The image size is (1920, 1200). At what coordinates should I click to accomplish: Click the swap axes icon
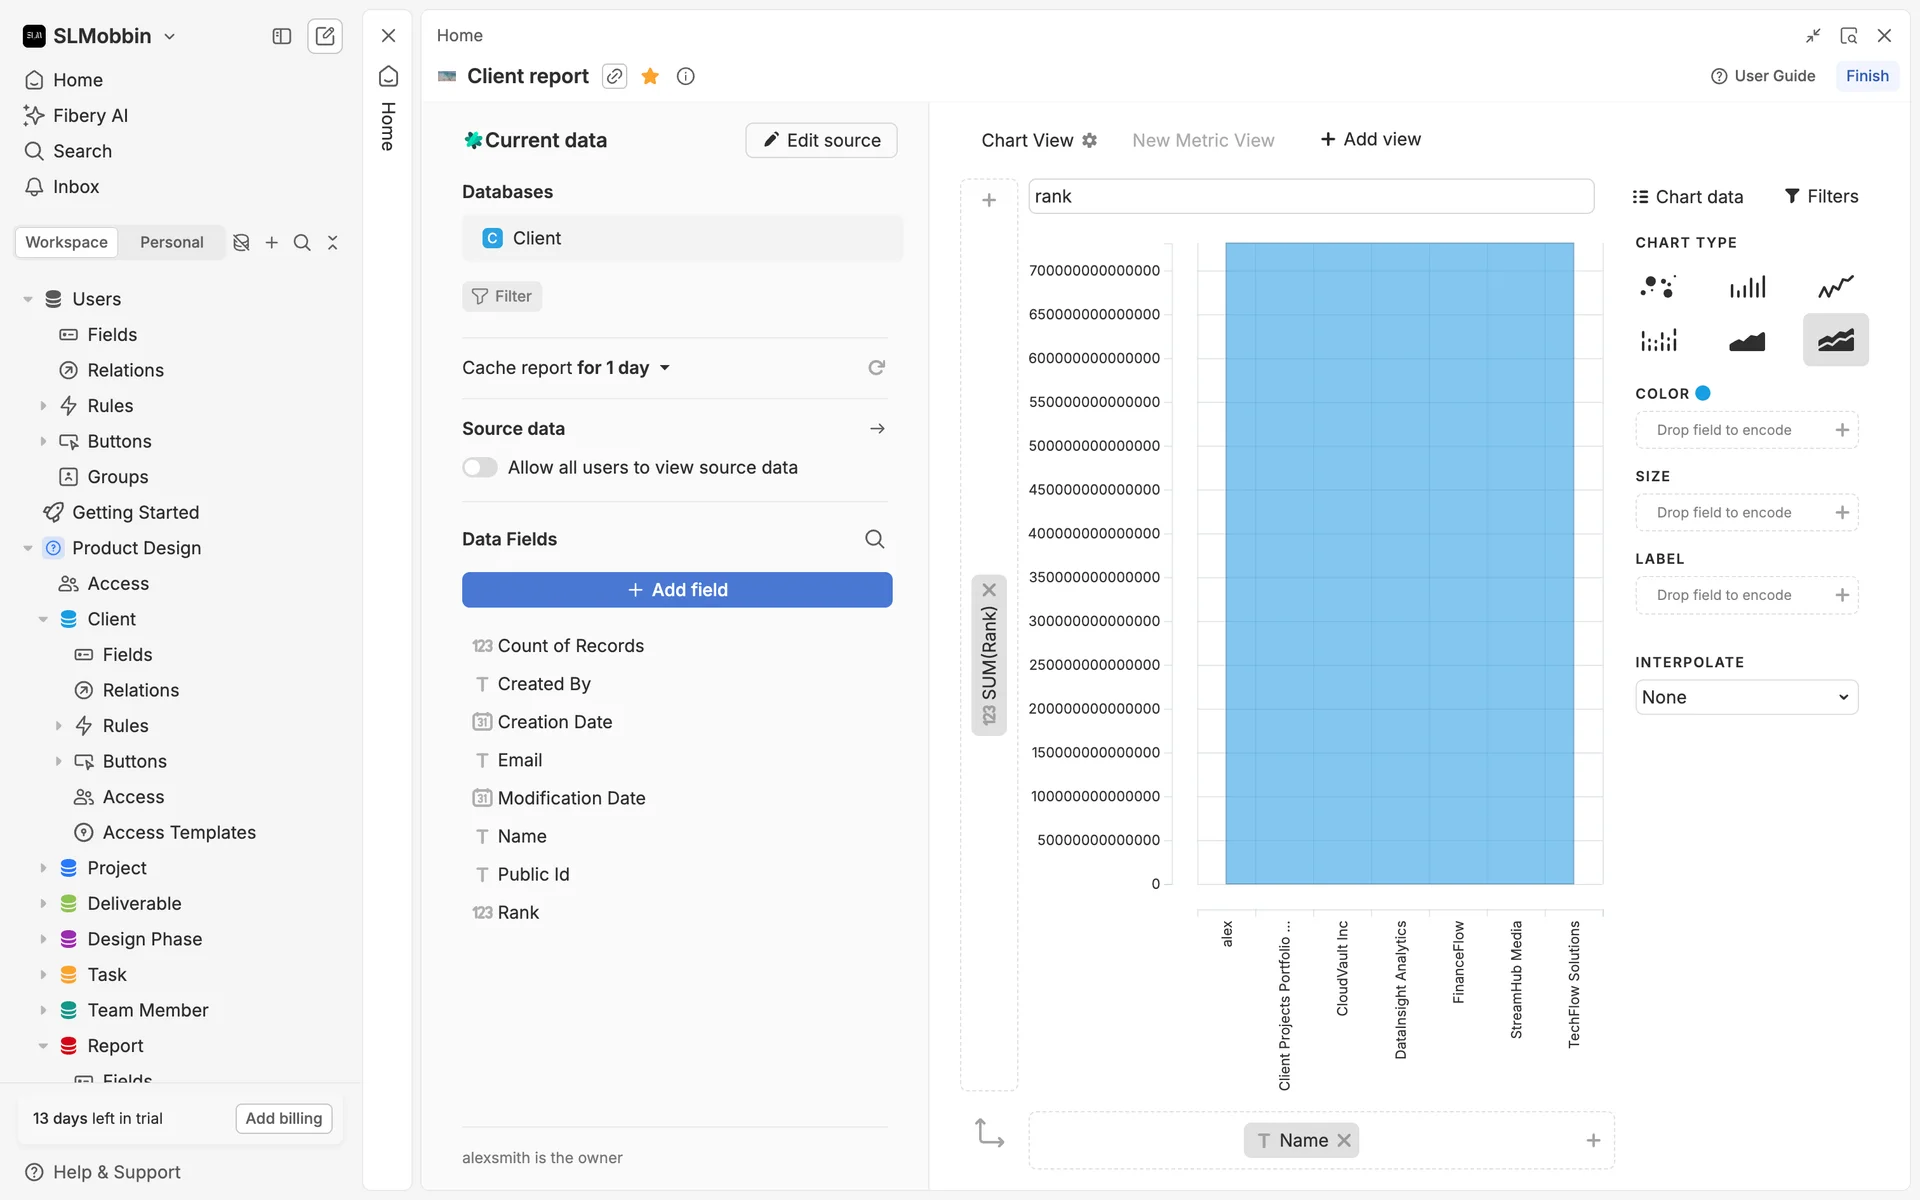(x=989, y=1133)
